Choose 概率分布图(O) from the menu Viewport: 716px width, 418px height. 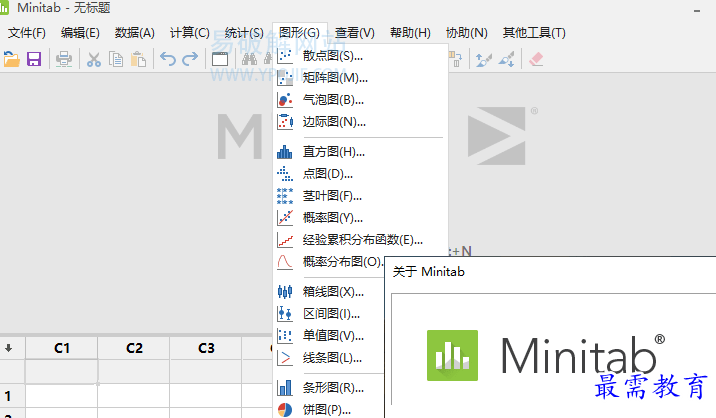pos(329,262)
